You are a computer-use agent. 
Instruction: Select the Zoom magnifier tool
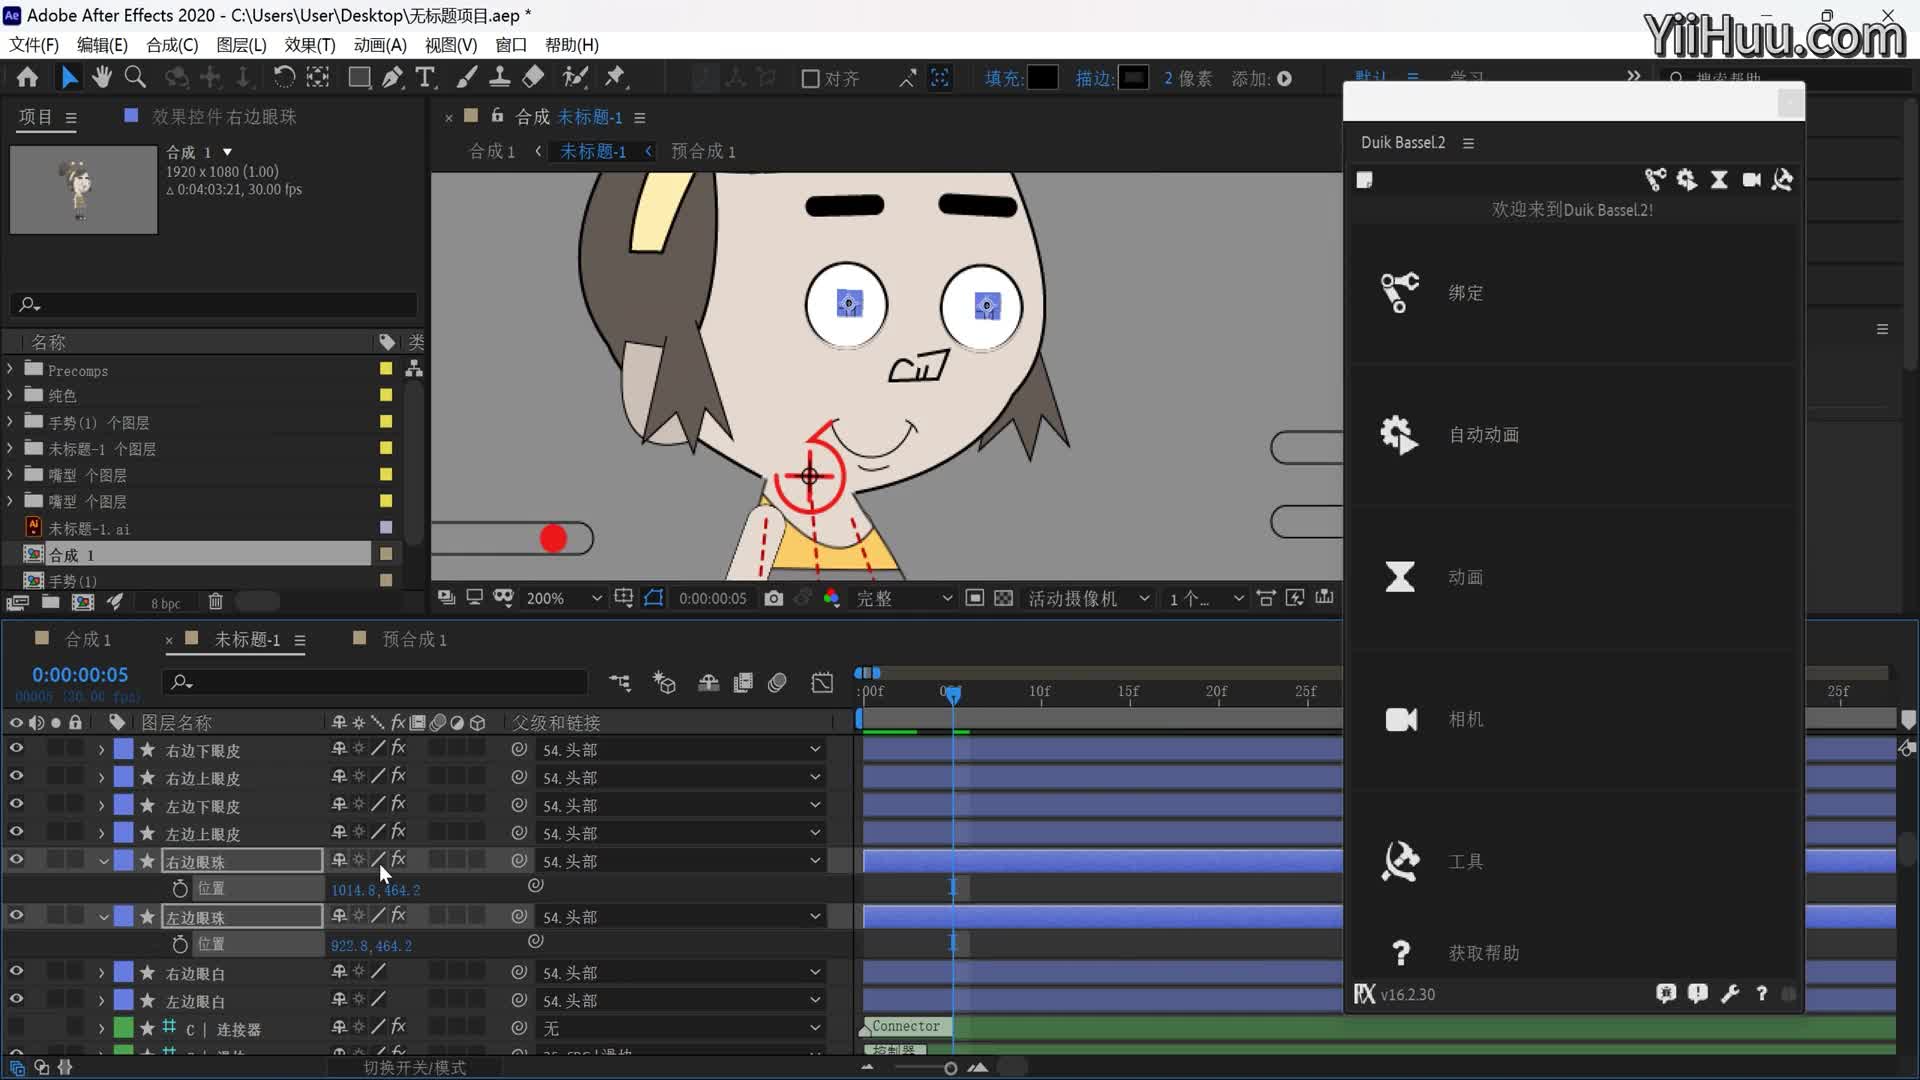tap(135, 78)
